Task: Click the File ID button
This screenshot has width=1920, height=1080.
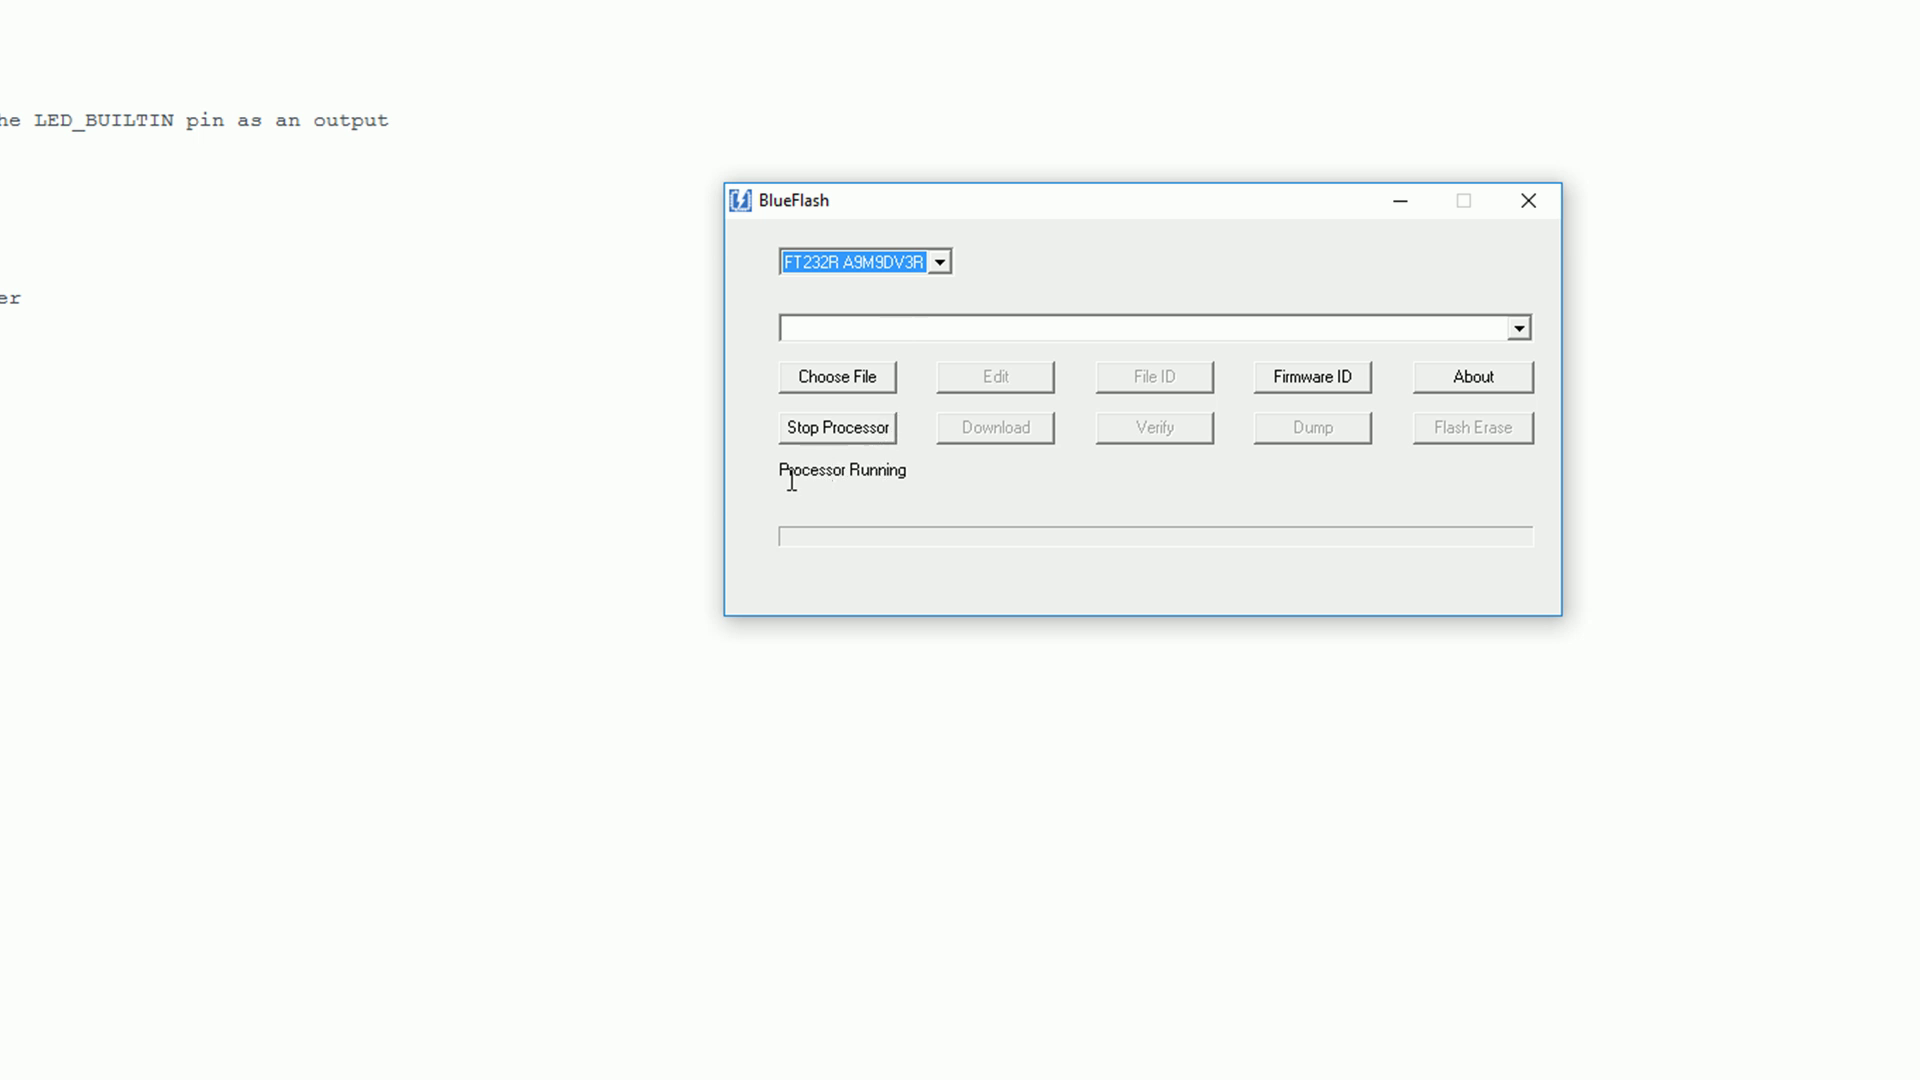Action: click(1154, 376)
